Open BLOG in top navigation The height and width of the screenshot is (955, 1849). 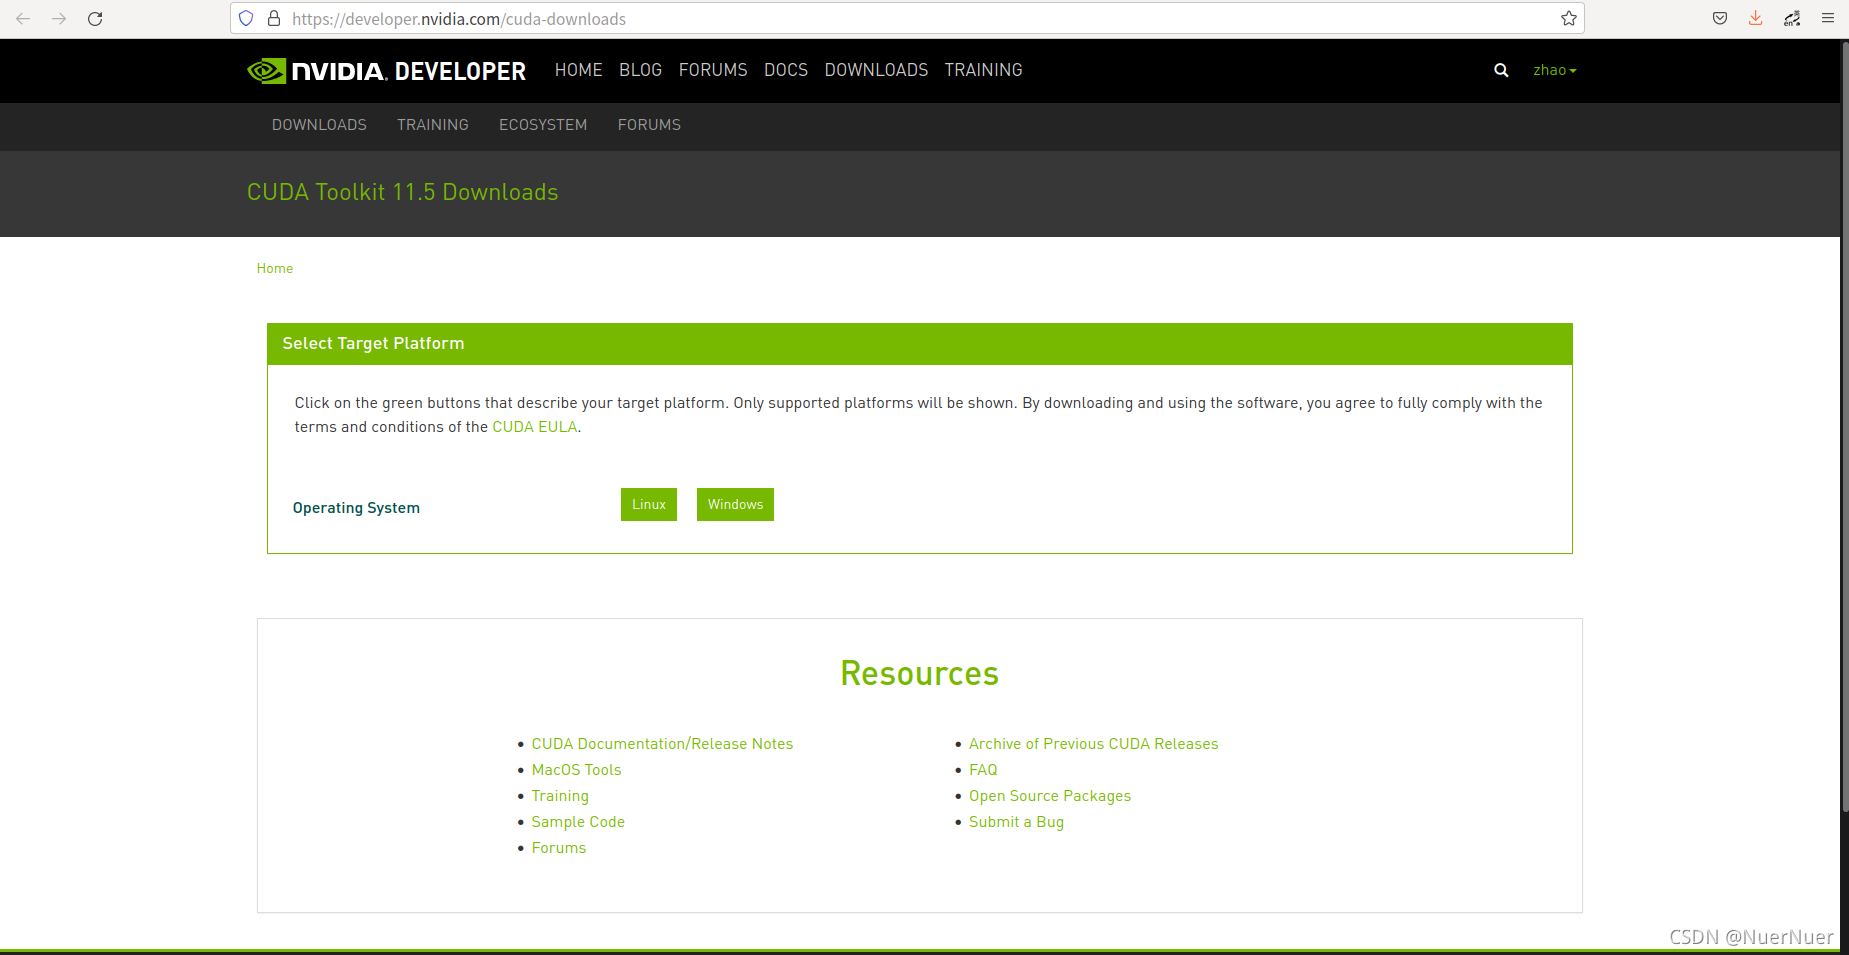click(x=640, y=70)
